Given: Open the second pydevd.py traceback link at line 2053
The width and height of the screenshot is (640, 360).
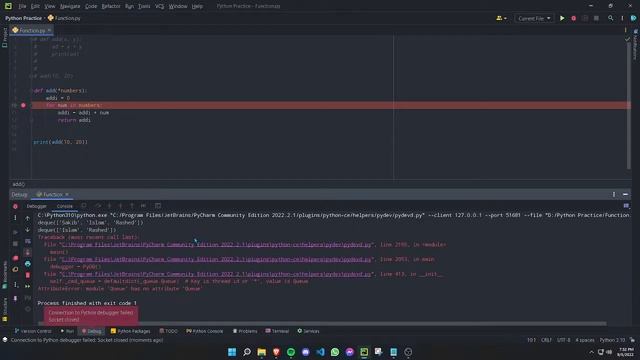Looking at the screenshot, I should click(x=216, y=259).
